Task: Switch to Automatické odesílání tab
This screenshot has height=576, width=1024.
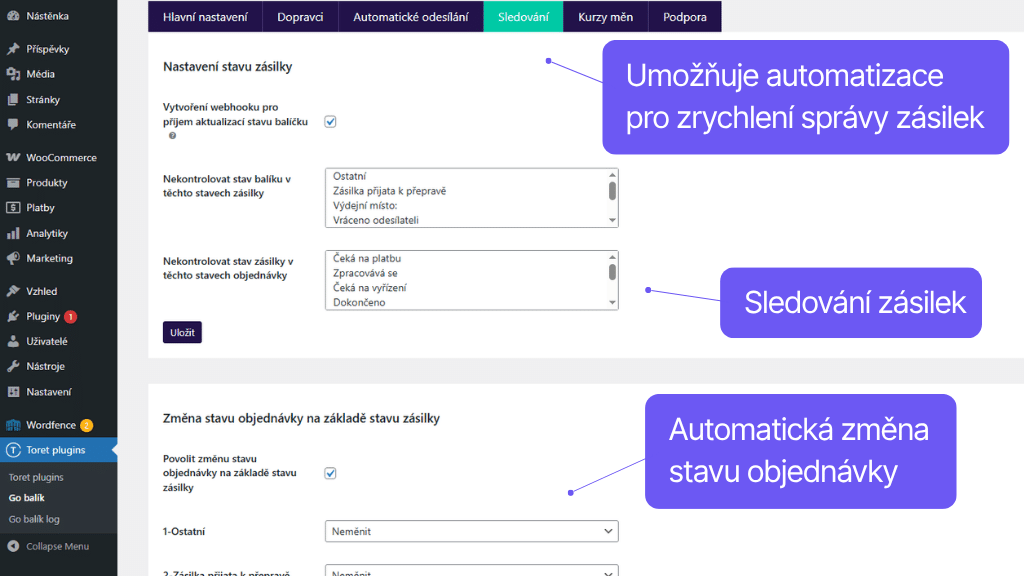Action: click(411, 16)
